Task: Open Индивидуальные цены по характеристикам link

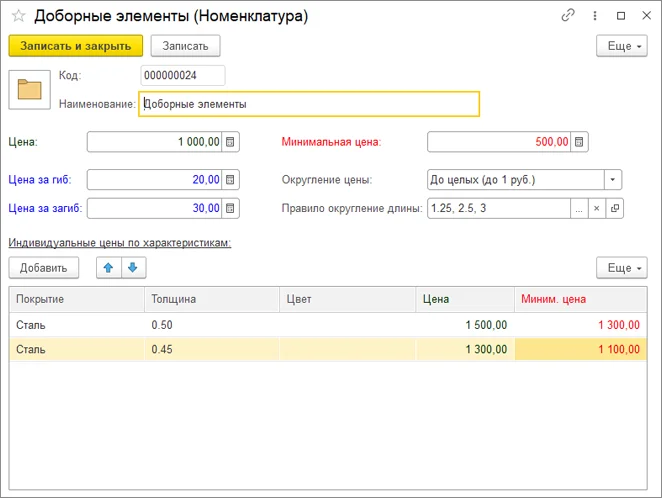Action: [x=120, y=243]
